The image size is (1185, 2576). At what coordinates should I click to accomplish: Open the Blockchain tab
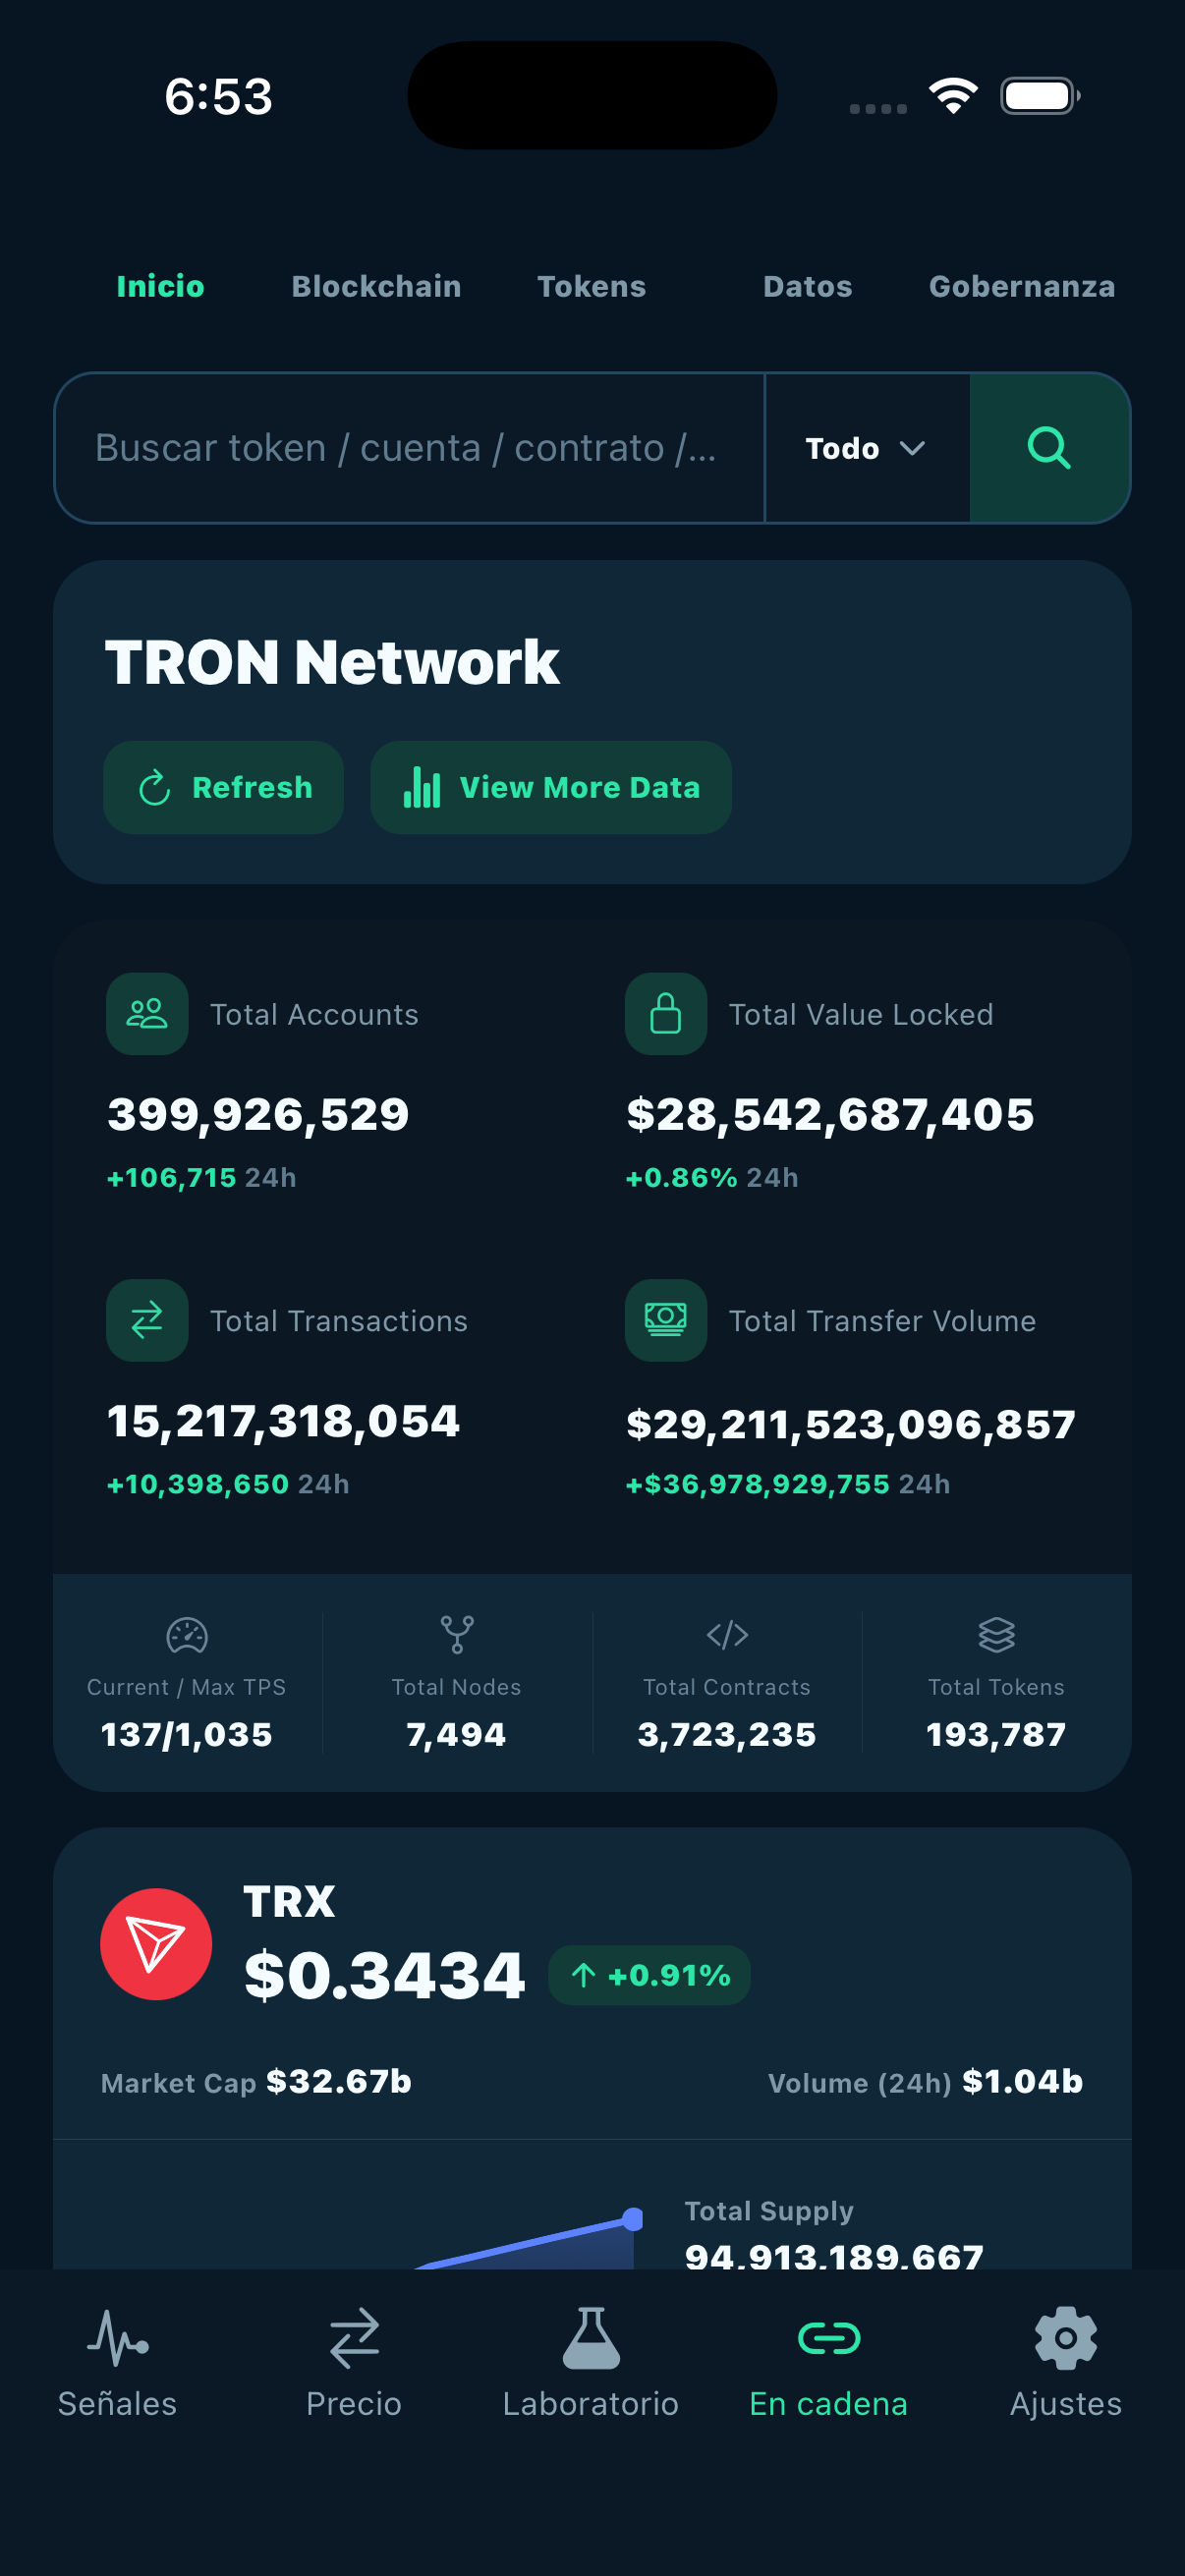(376, 287)
